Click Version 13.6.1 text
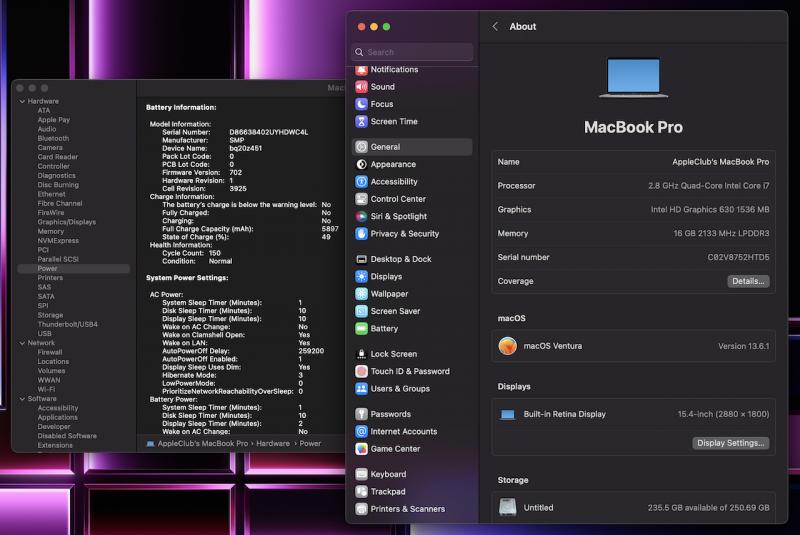Viewport: 800px width, 535px height. [x=743, y=346]
